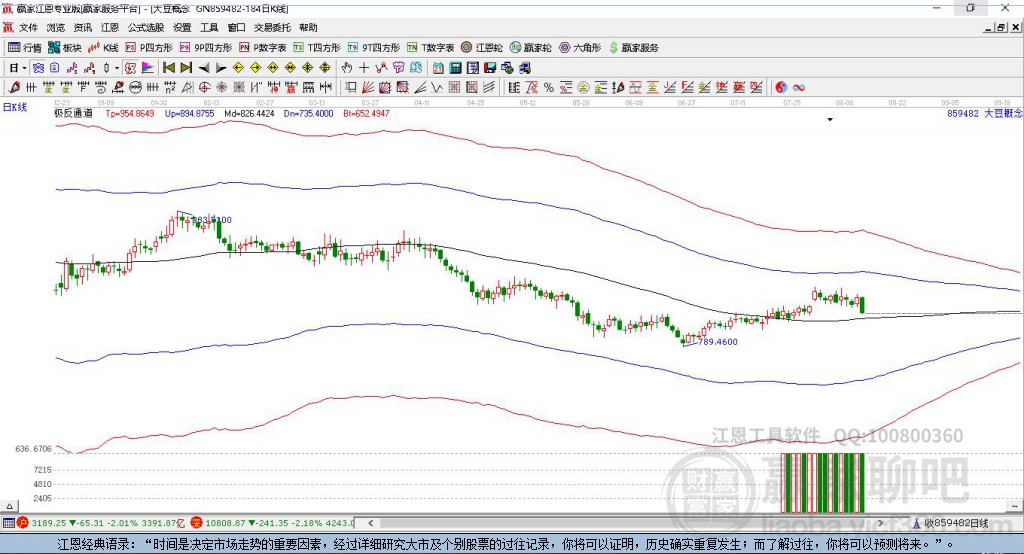
Task: Click the candlestick chart type icon
Action: point(106,68)
